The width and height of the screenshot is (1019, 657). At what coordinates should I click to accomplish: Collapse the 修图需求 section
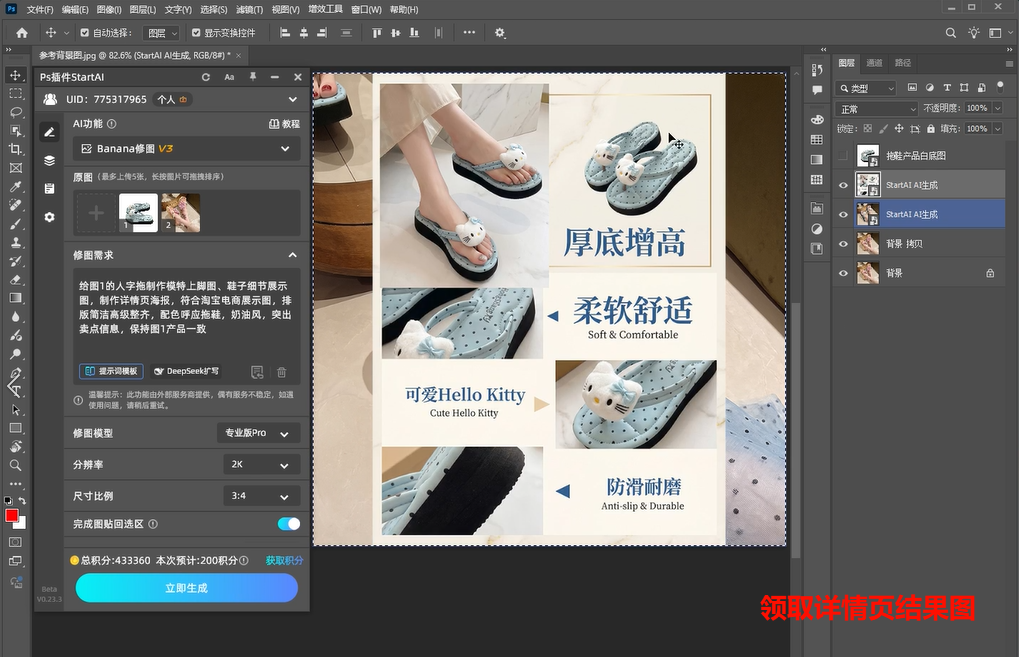[292, 255]
